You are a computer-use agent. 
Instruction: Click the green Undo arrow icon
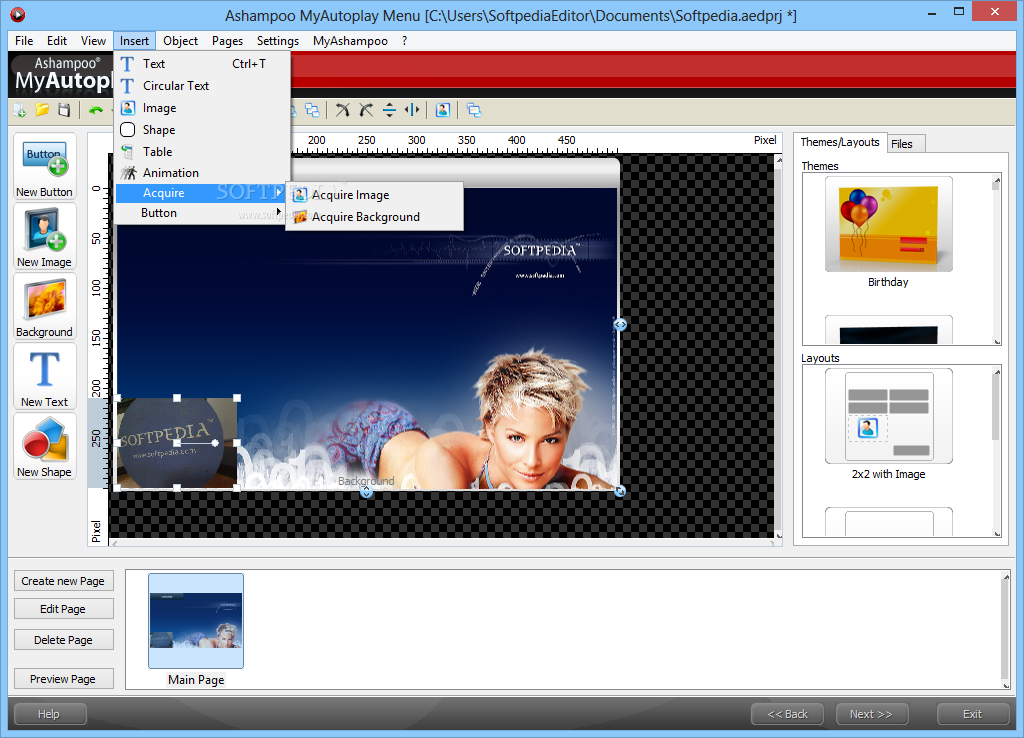coord(96,110)
